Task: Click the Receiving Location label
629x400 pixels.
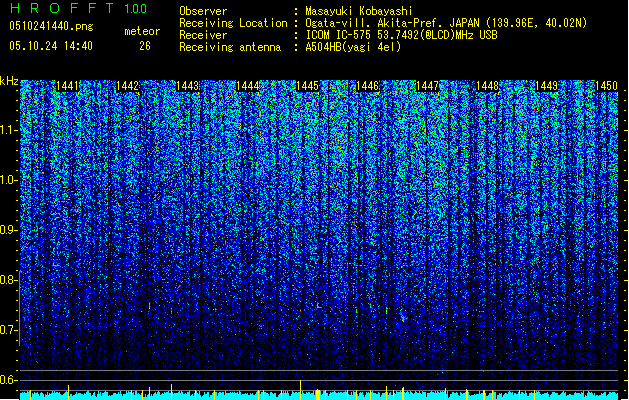Action: [x=233, y=23]
